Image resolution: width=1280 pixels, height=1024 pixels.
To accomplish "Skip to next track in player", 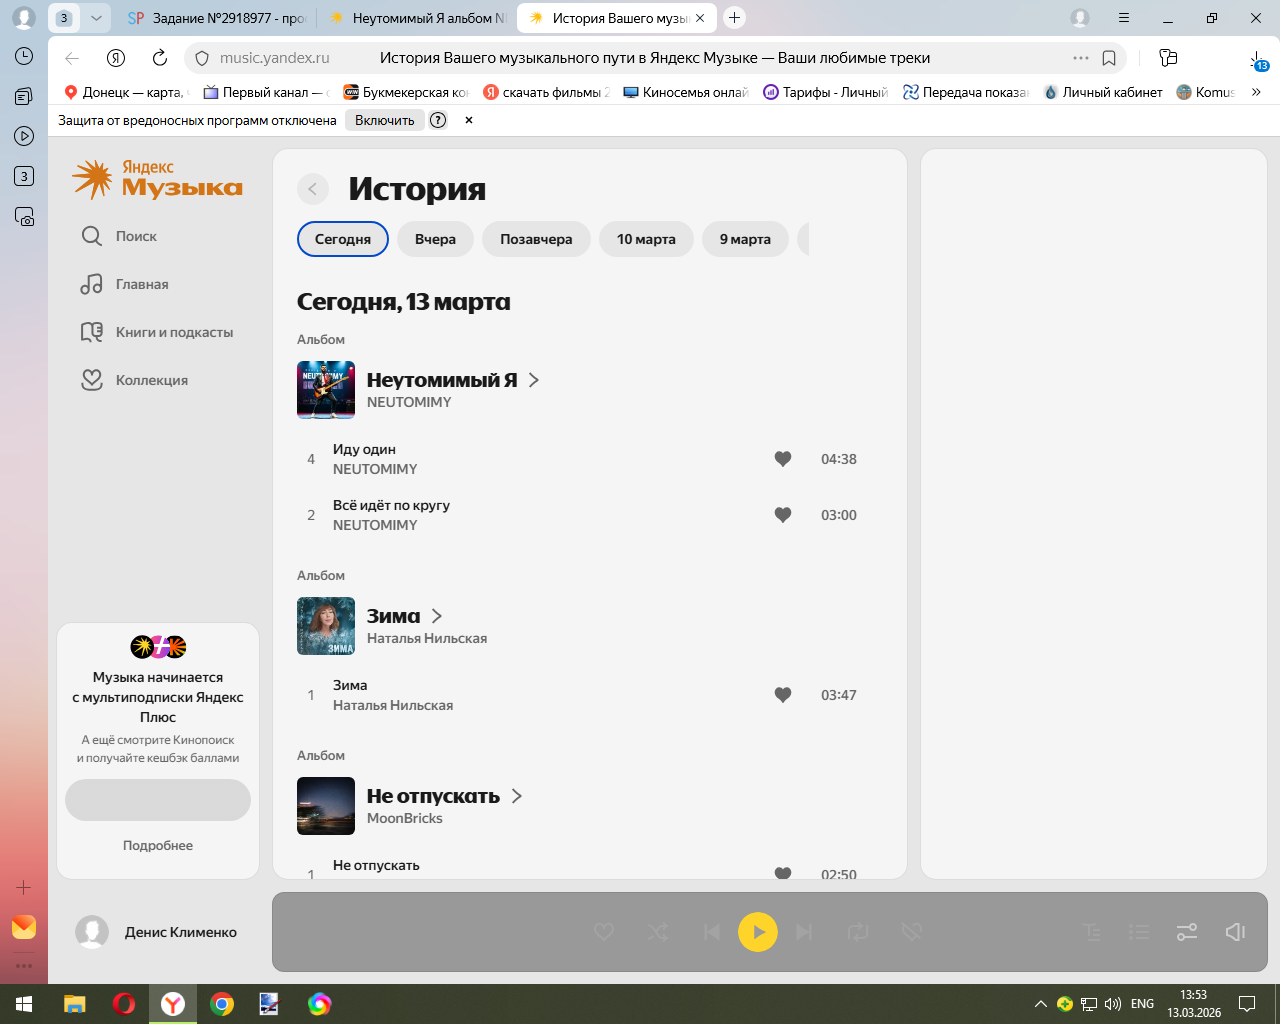I will click(x=804, y=932).
